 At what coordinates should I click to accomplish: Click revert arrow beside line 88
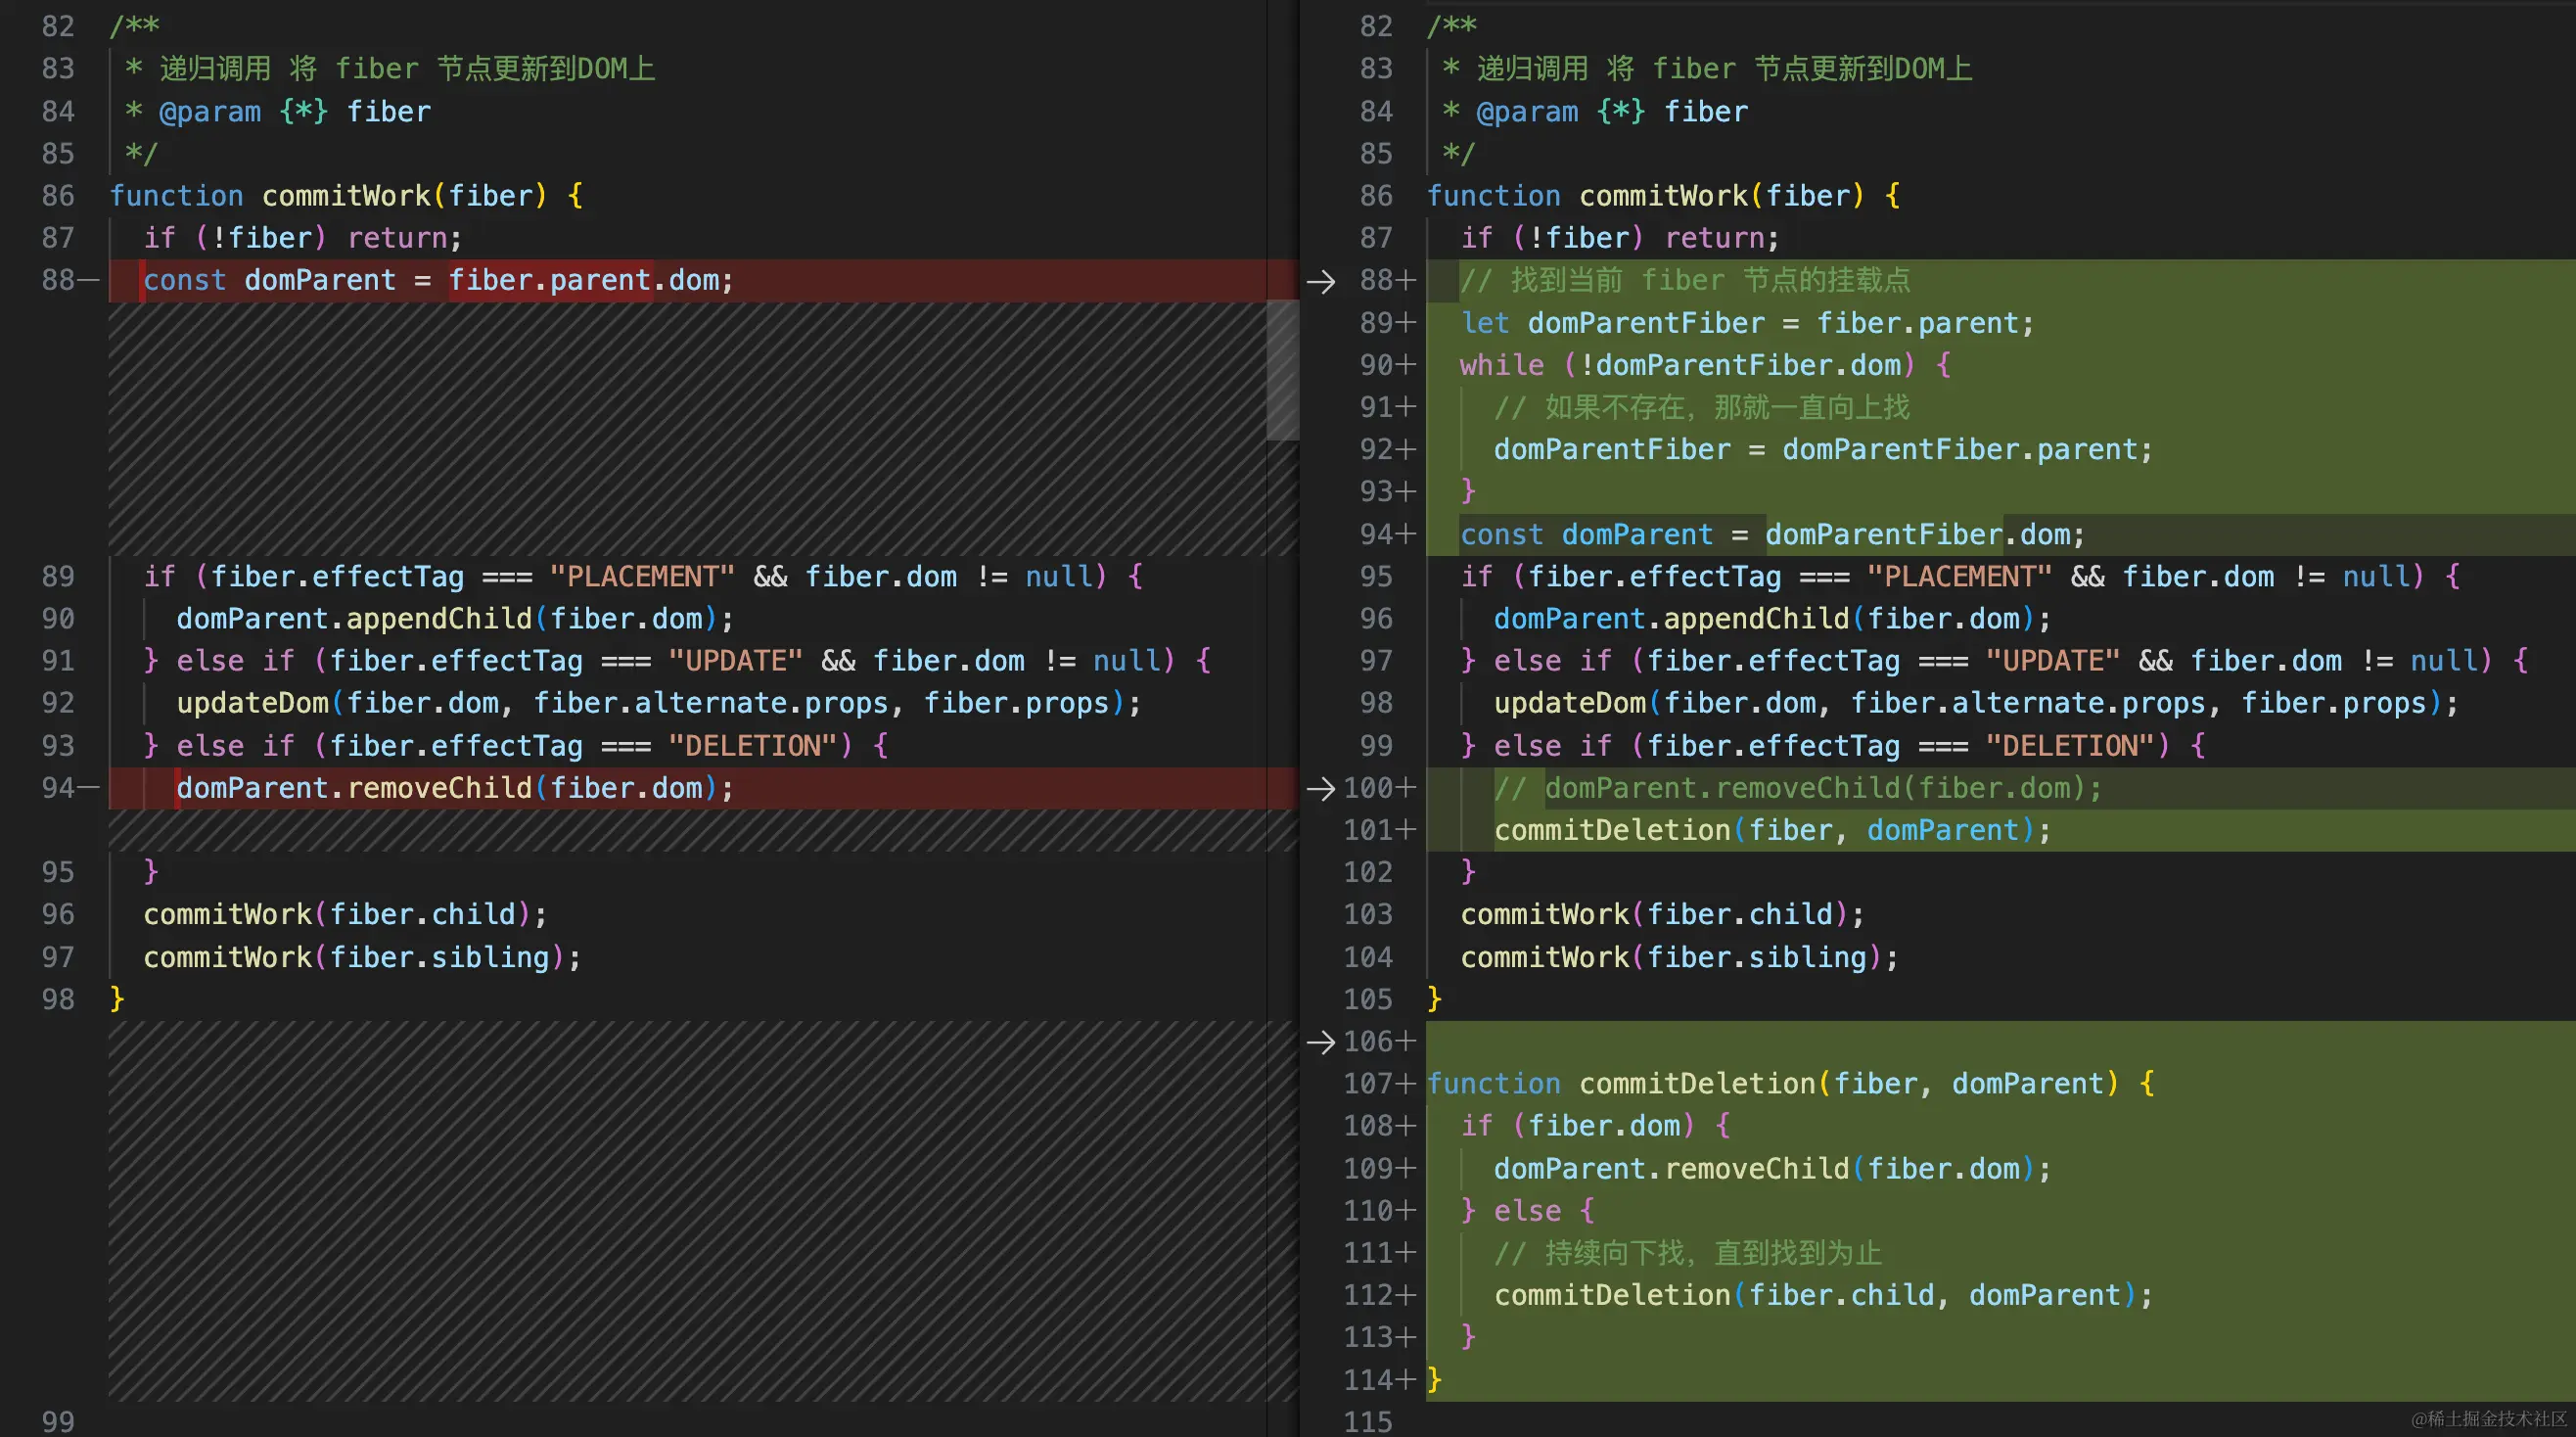pyautogui.click(x=1320, y=281)
